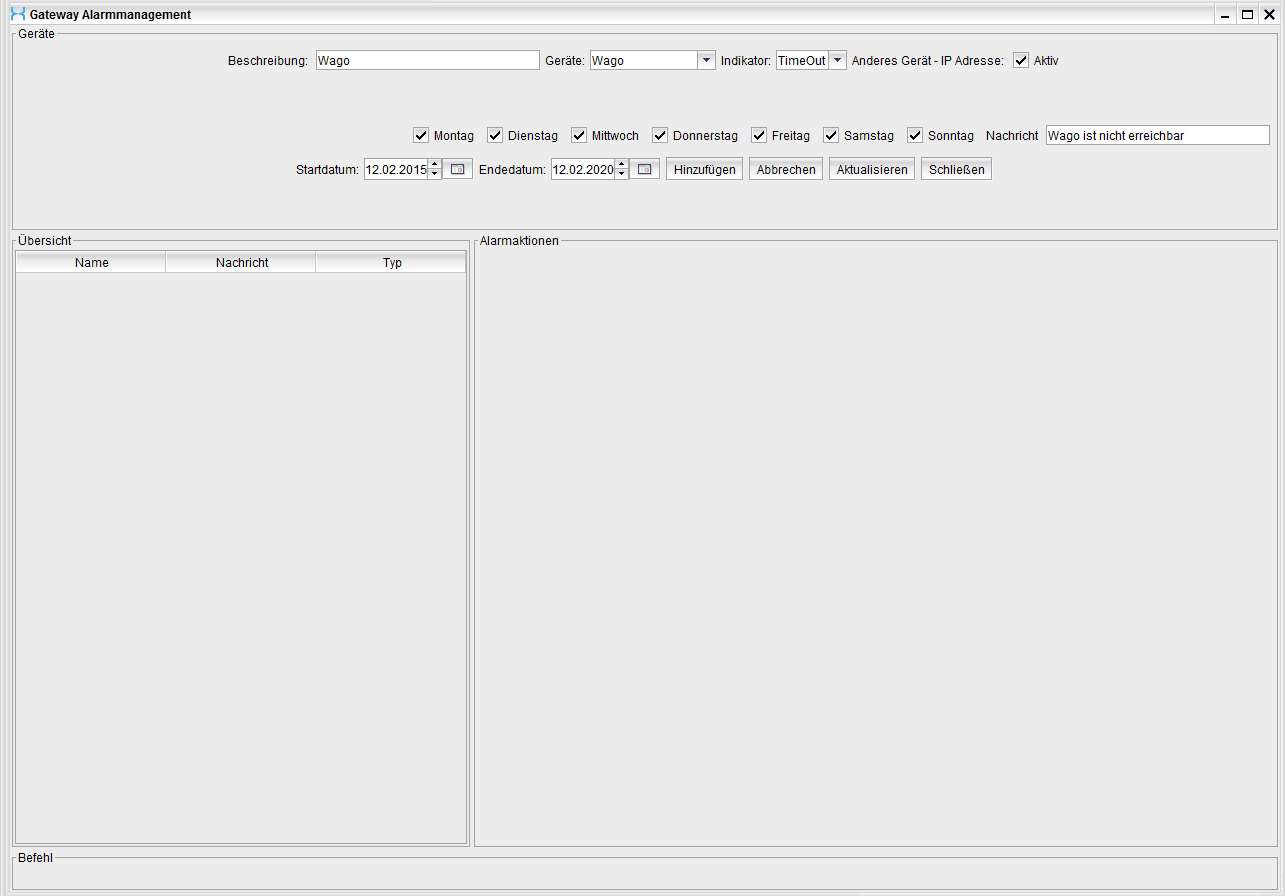
Task: Click the Aktualisieren button
Action: tap(871, 170)
